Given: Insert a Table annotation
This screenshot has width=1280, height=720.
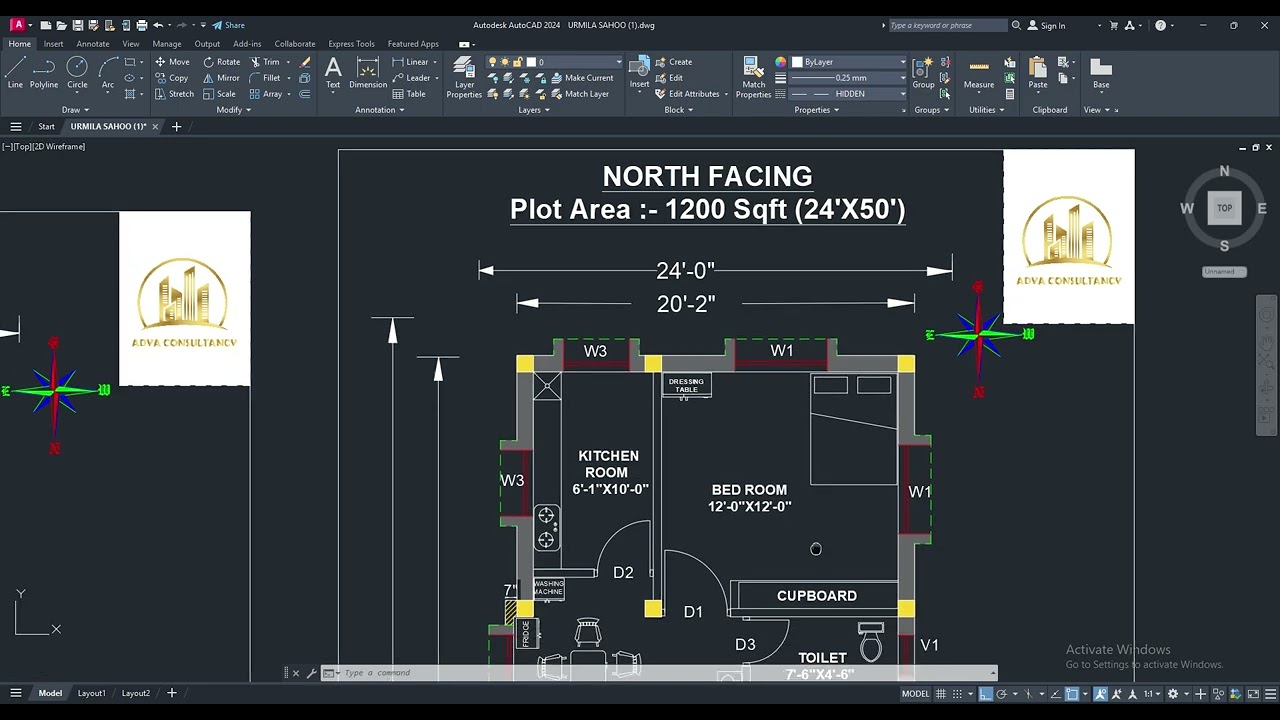Looking at the screenshot, I should tap(409, 94).
